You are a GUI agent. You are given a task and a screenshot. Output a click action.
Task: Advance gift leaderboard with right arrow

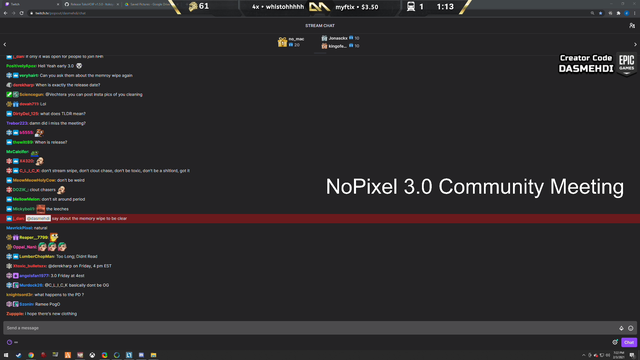[x=635, y=44]
